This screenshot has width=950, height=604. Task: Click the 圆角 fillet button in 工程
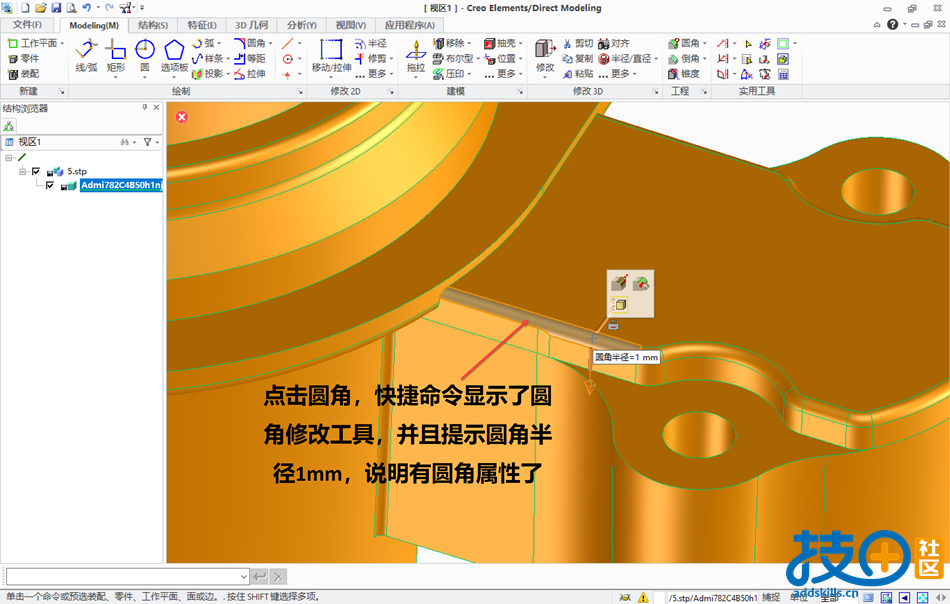coord(684,44)
